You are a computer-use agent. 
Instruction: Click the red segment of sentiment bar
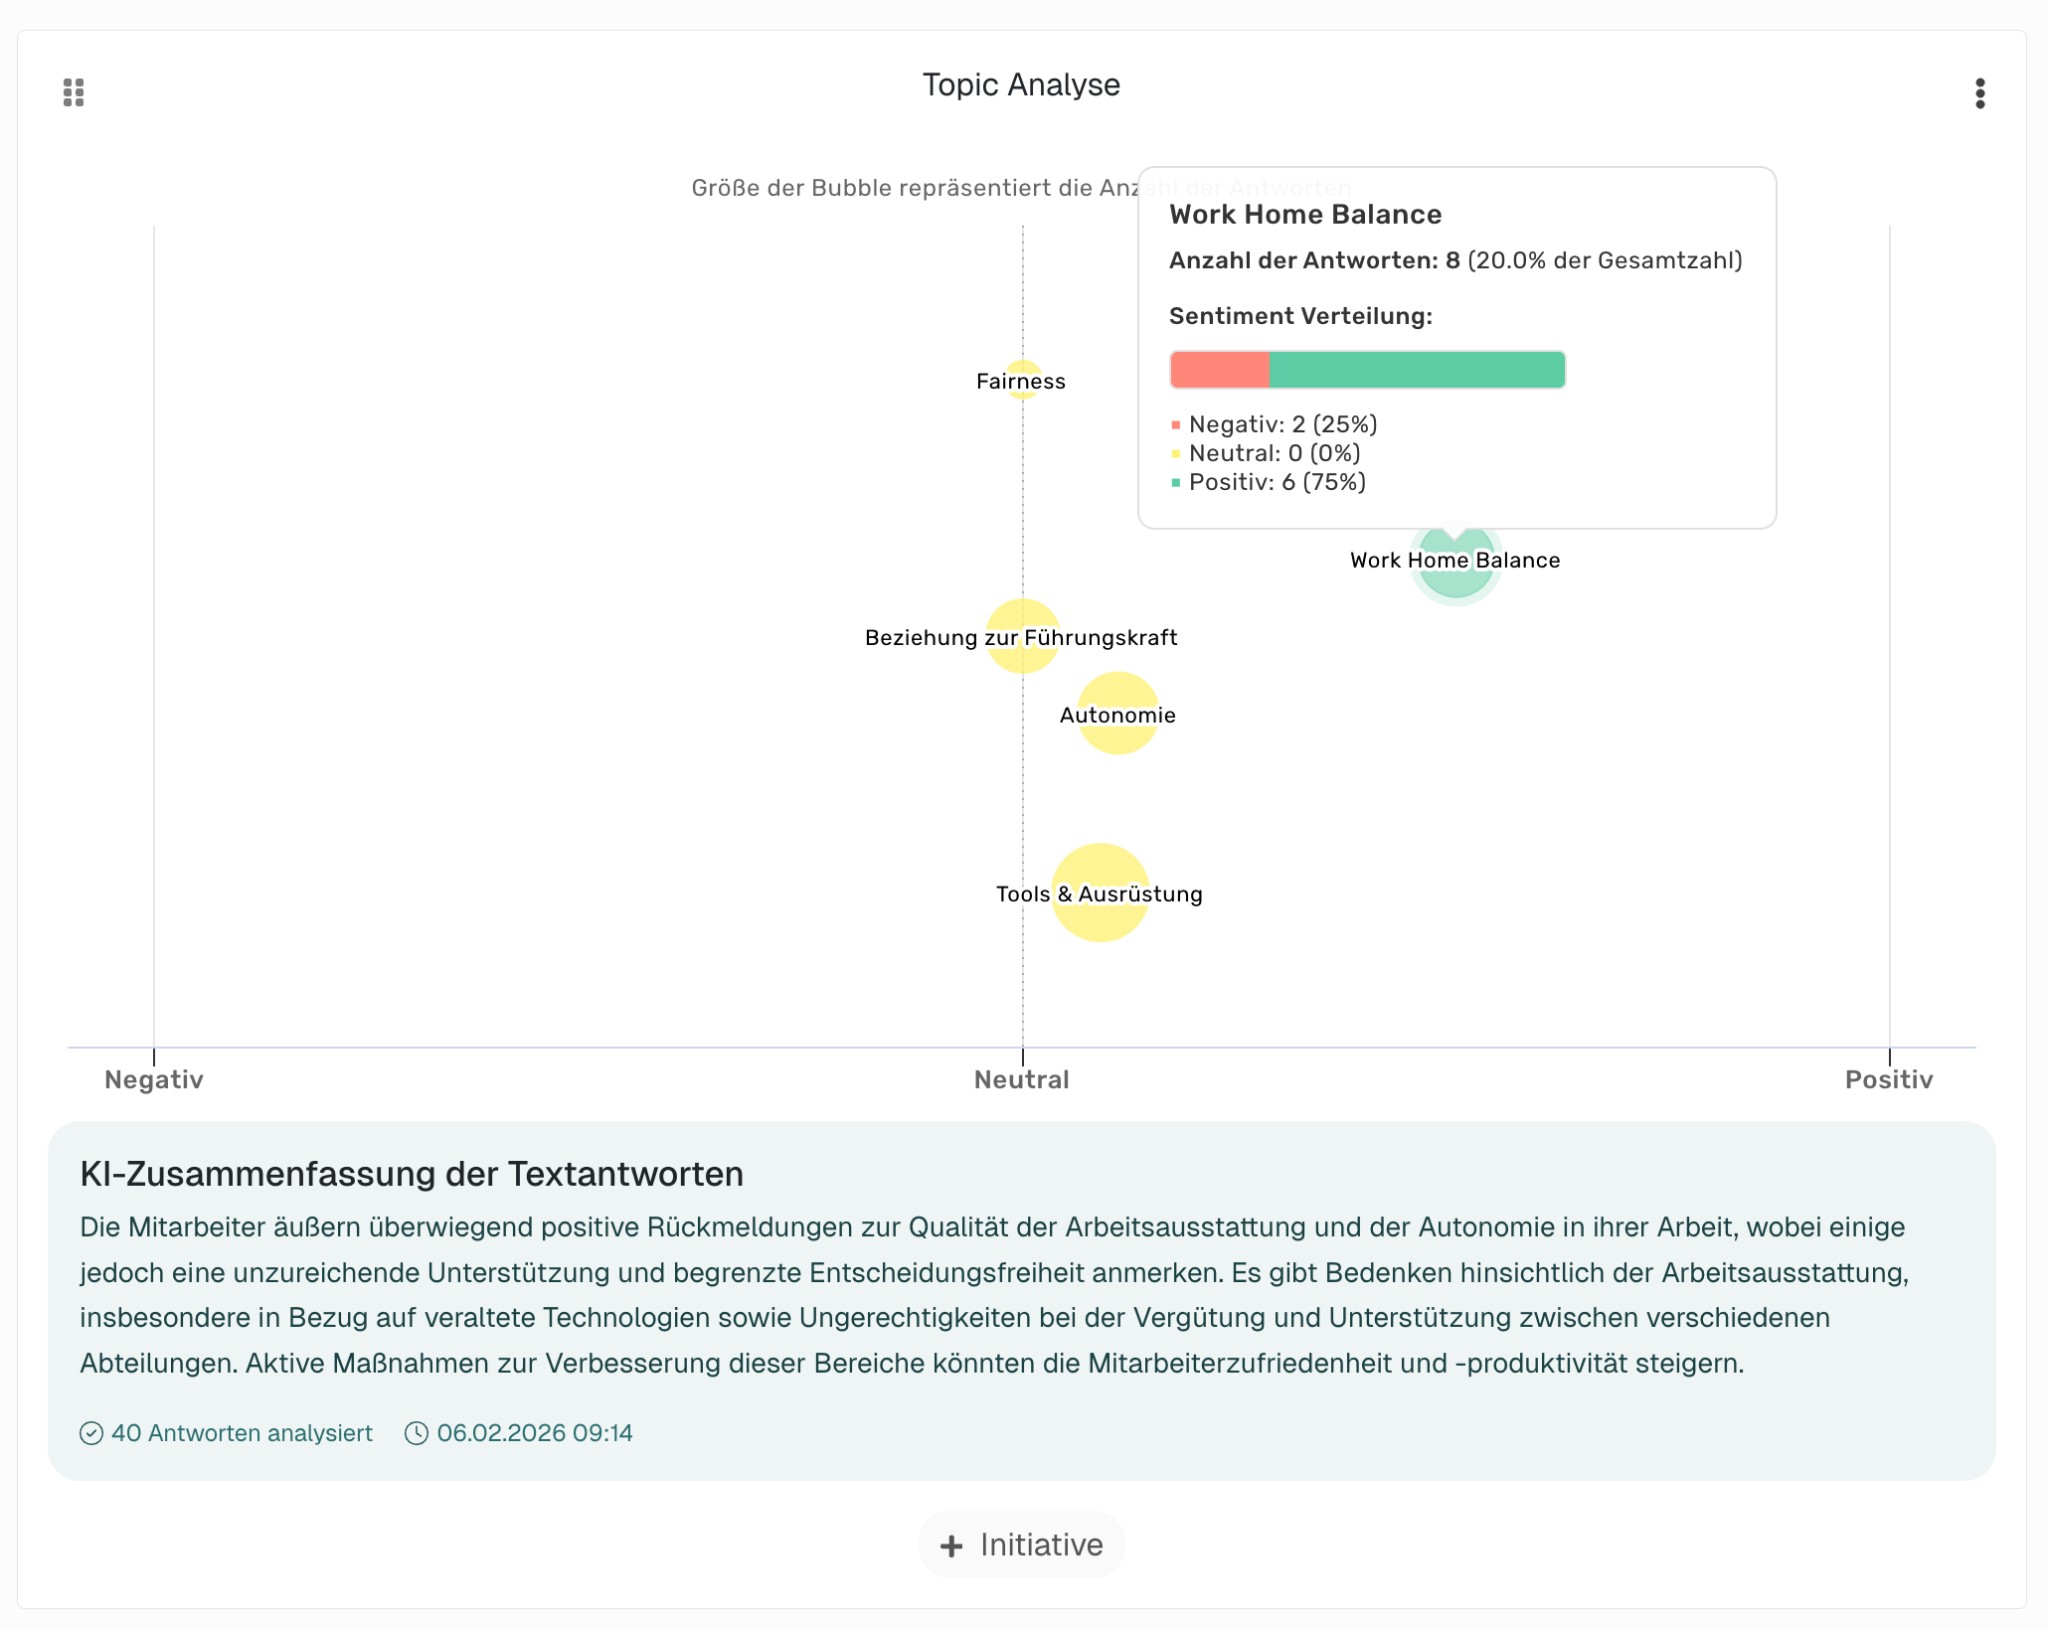[1219, 370]
